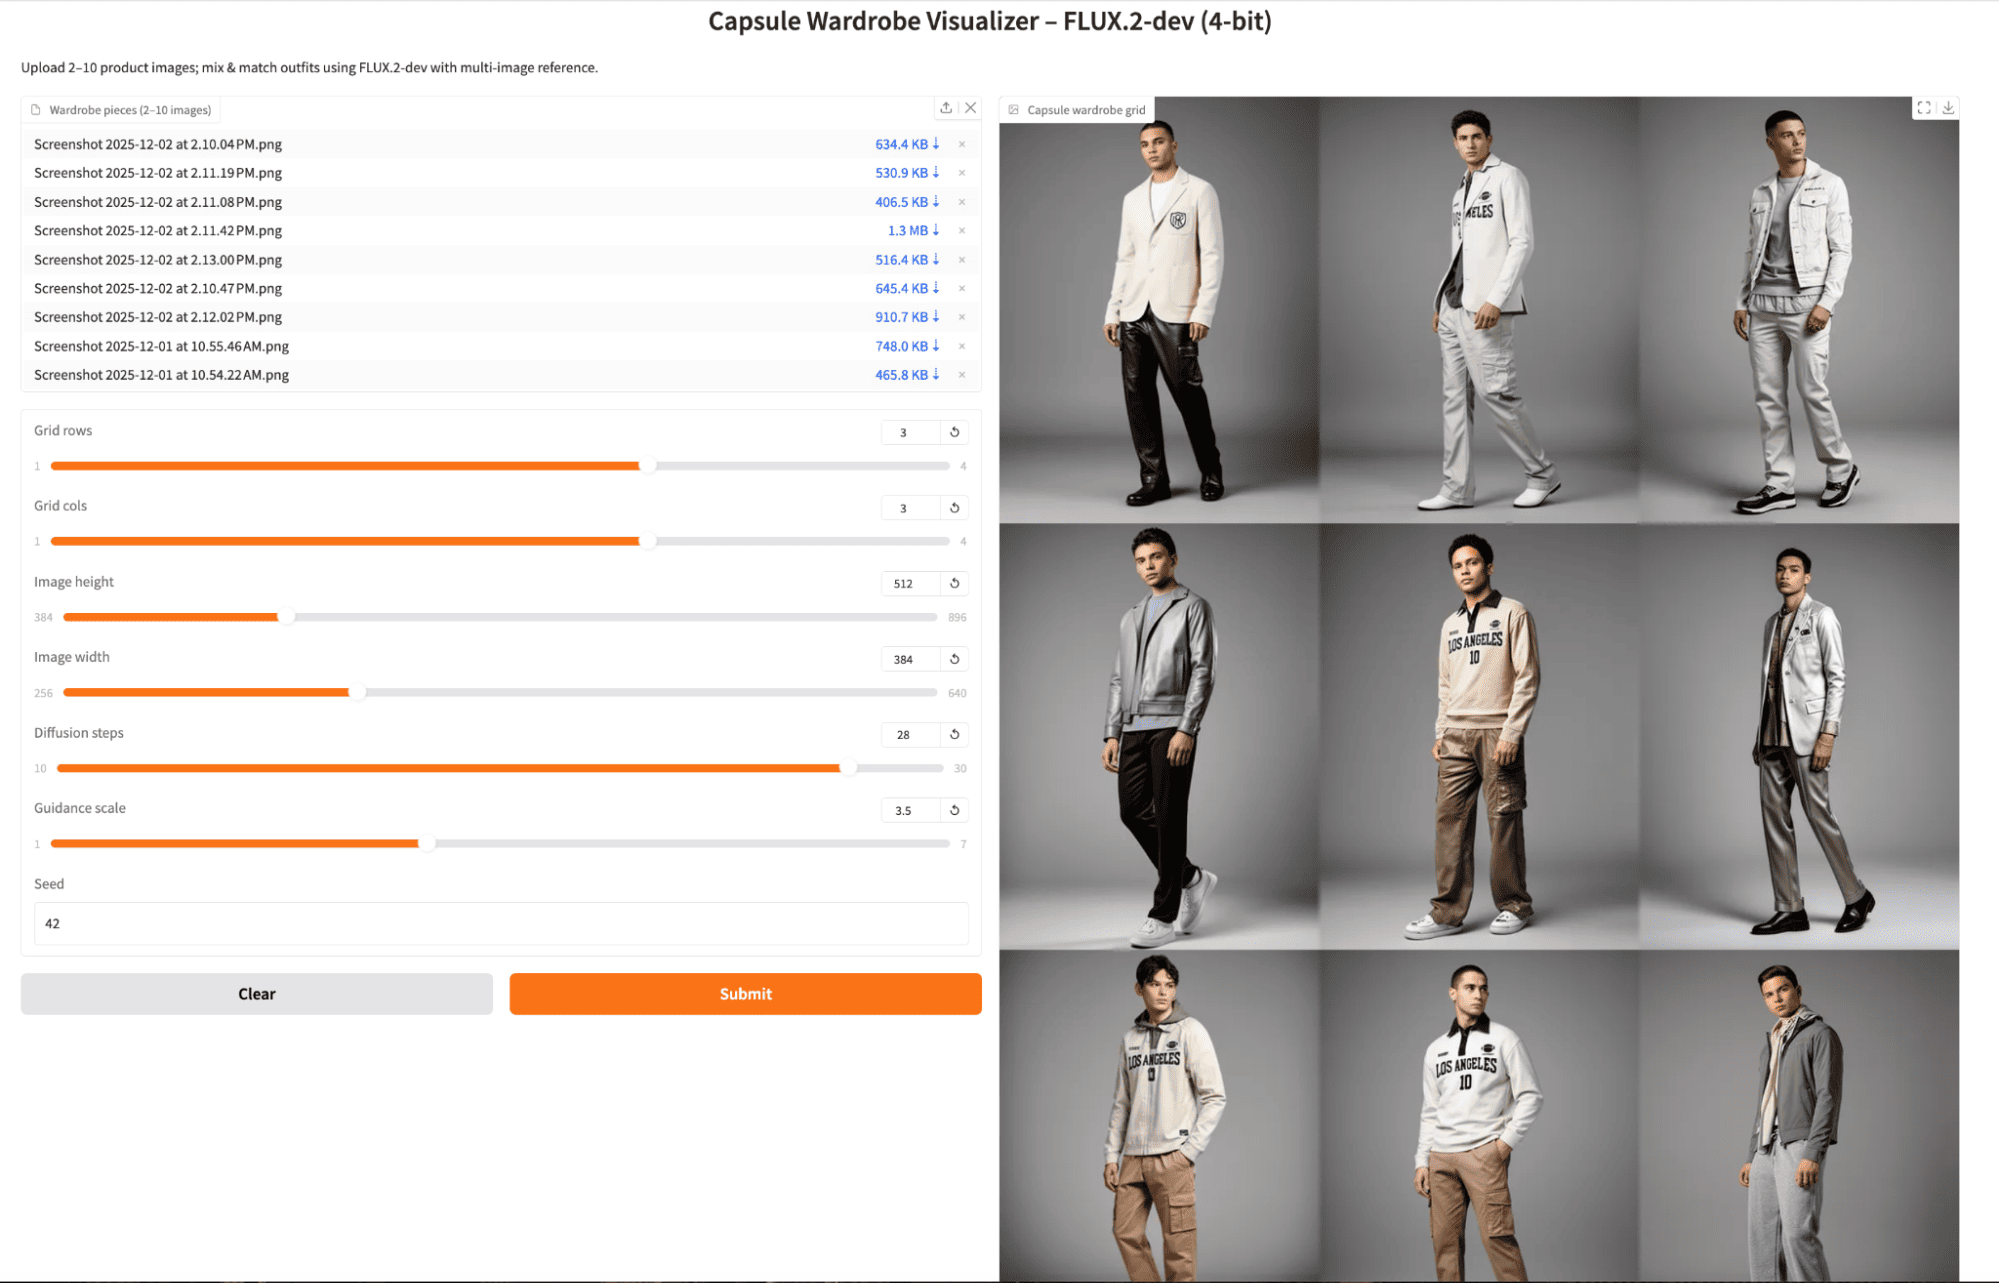Select Screenshot 10.55.46 AM file row
The width and height of the screenshot is (1999, 1283).
tap(162, 346)
